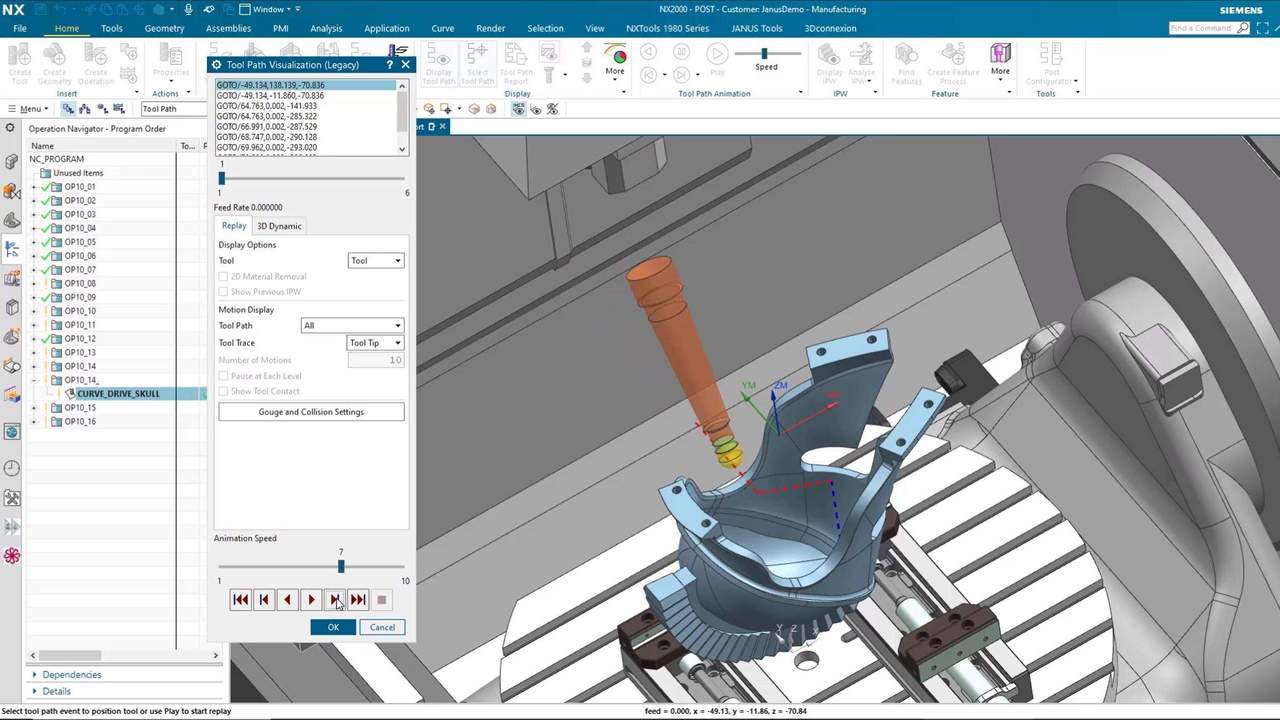
Task: Open the Tool display dropdown
Action: coord(376,261)
